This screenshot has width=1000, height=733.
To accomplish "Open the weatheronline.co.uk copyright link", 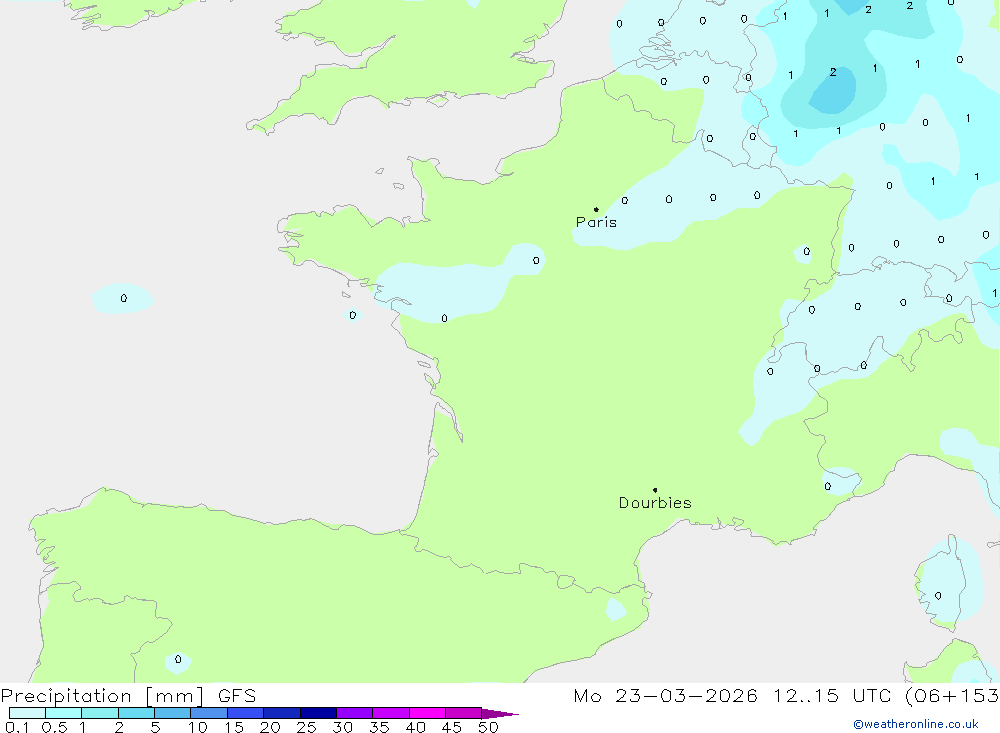I will click(916, 724).
